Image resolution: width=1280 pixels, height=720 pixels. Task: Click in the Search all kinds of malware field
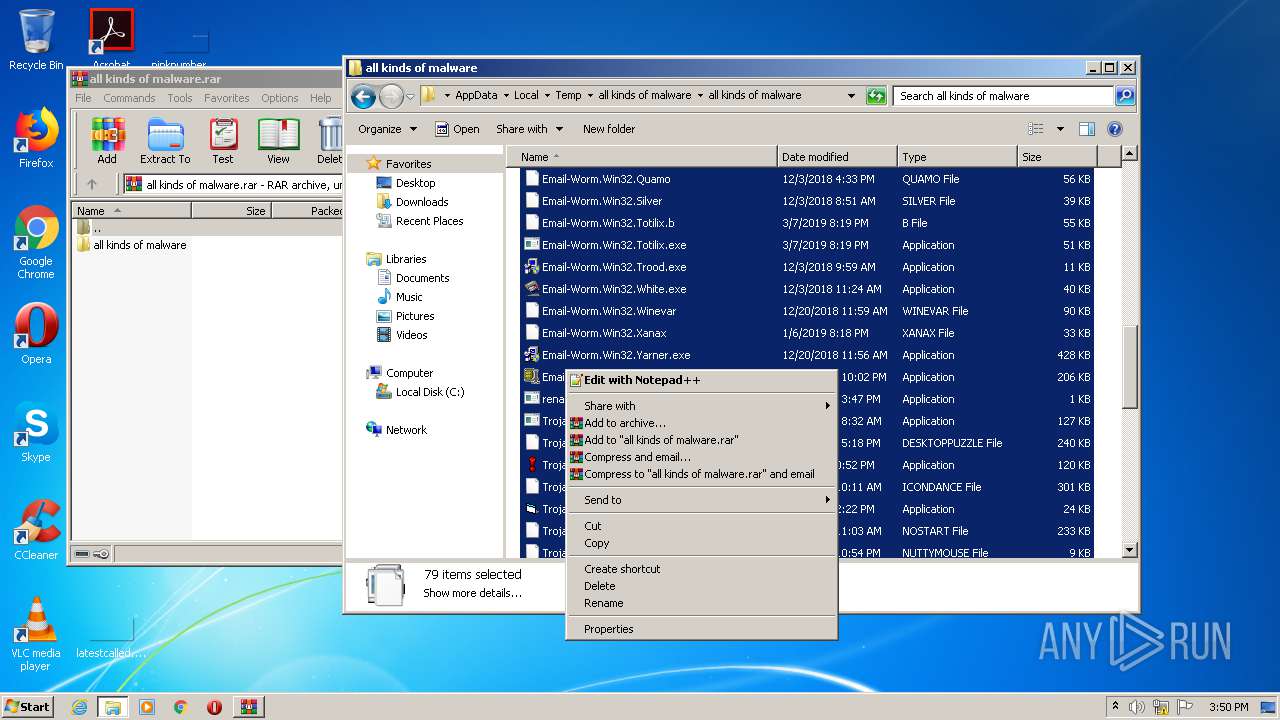pos(1003,96)
